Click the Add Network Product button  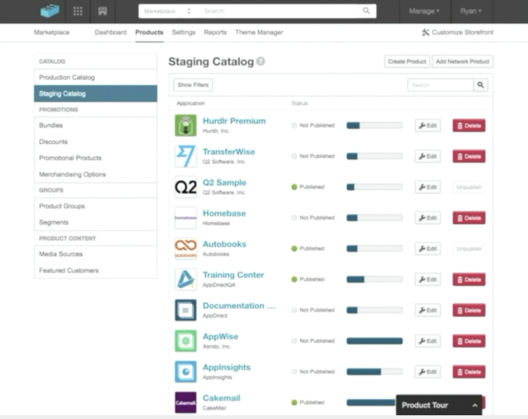coord(462,62)
